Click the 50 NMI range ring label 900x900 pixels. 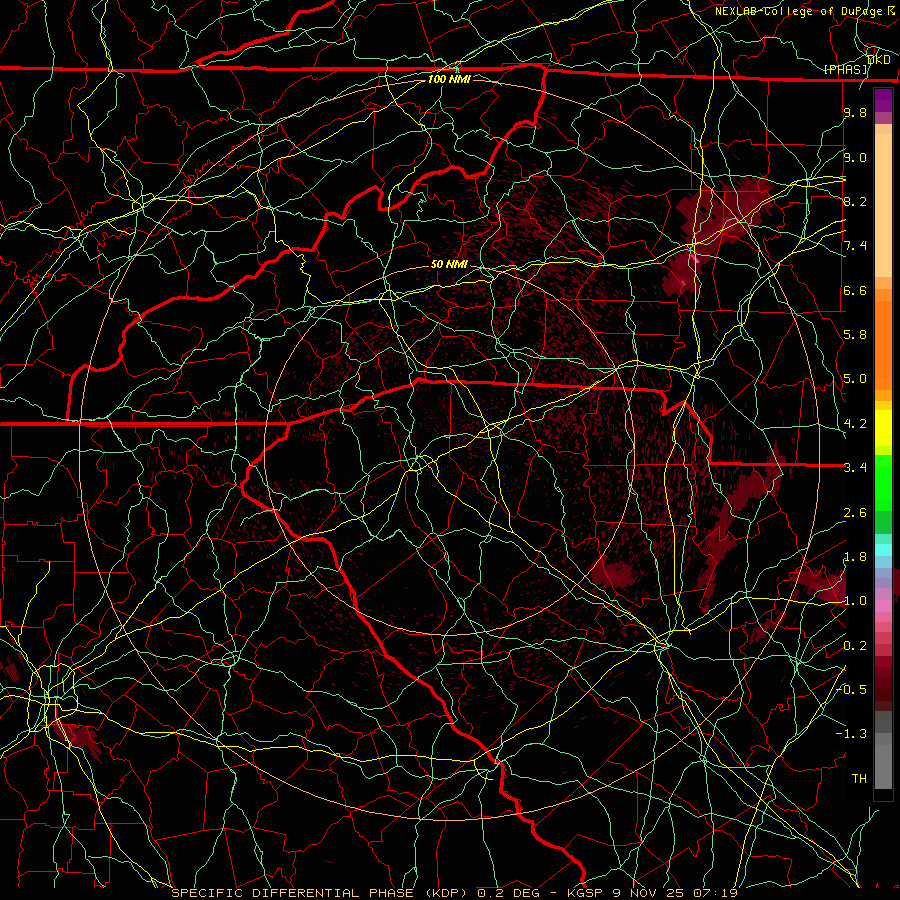449,264
